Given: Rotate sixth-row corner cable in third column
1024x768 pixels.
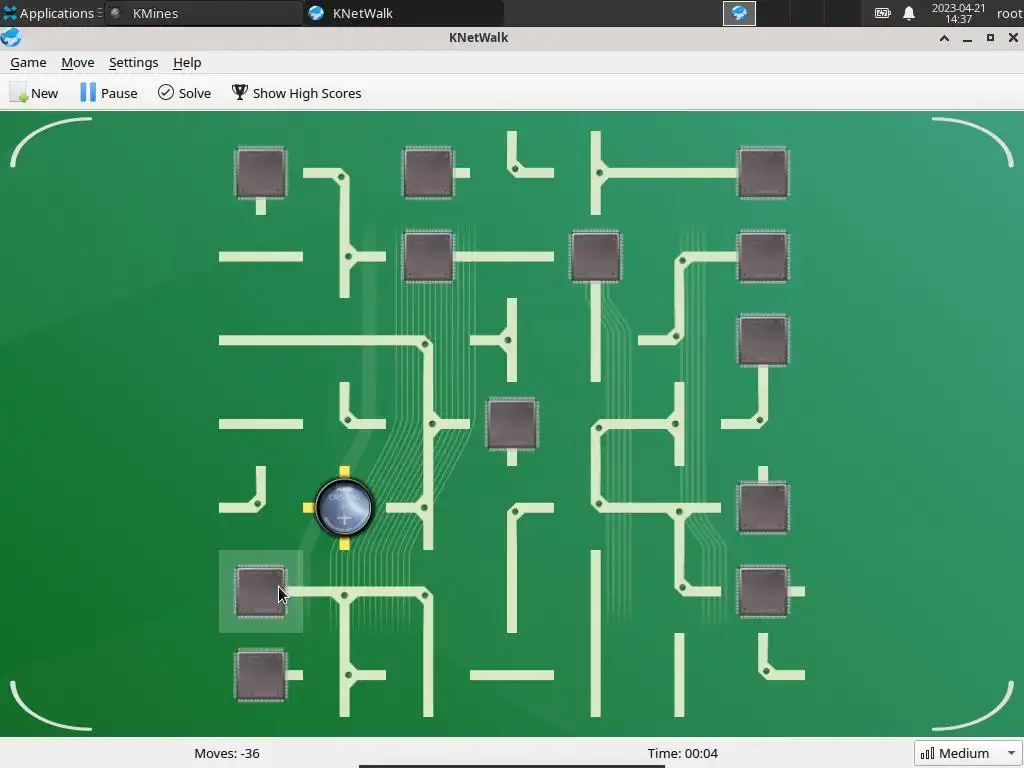Looking at the screenshot, I should [428, 591].
